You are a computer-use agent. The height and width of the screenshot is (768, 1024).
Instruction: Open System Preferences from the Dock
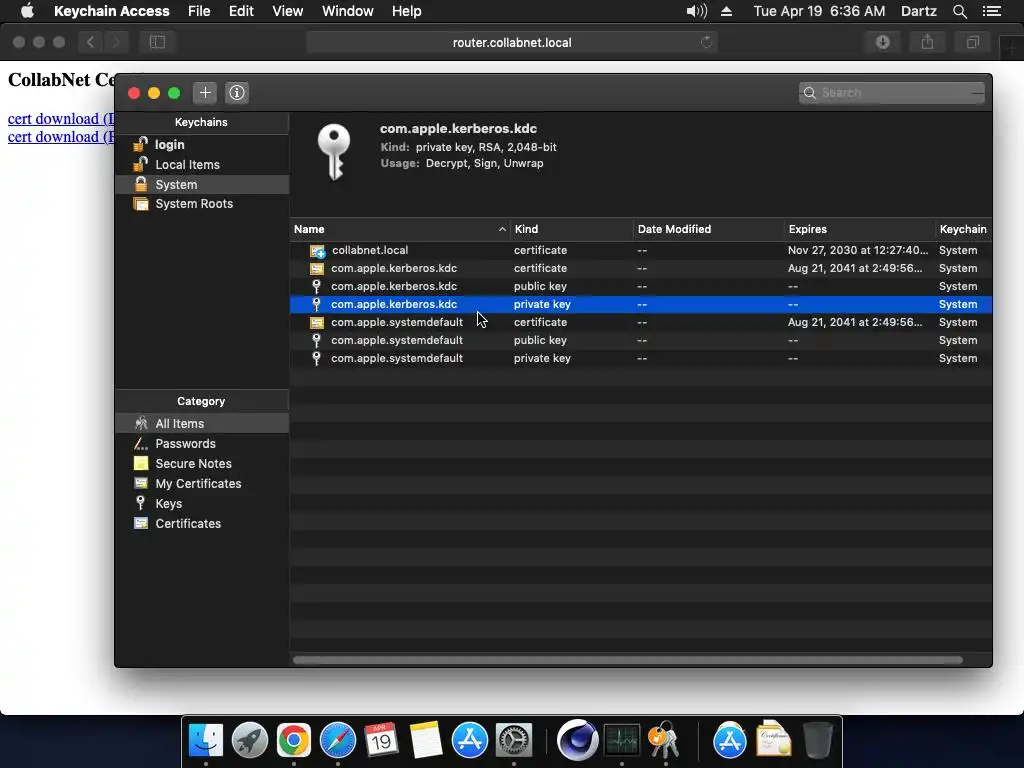[514, 741]
